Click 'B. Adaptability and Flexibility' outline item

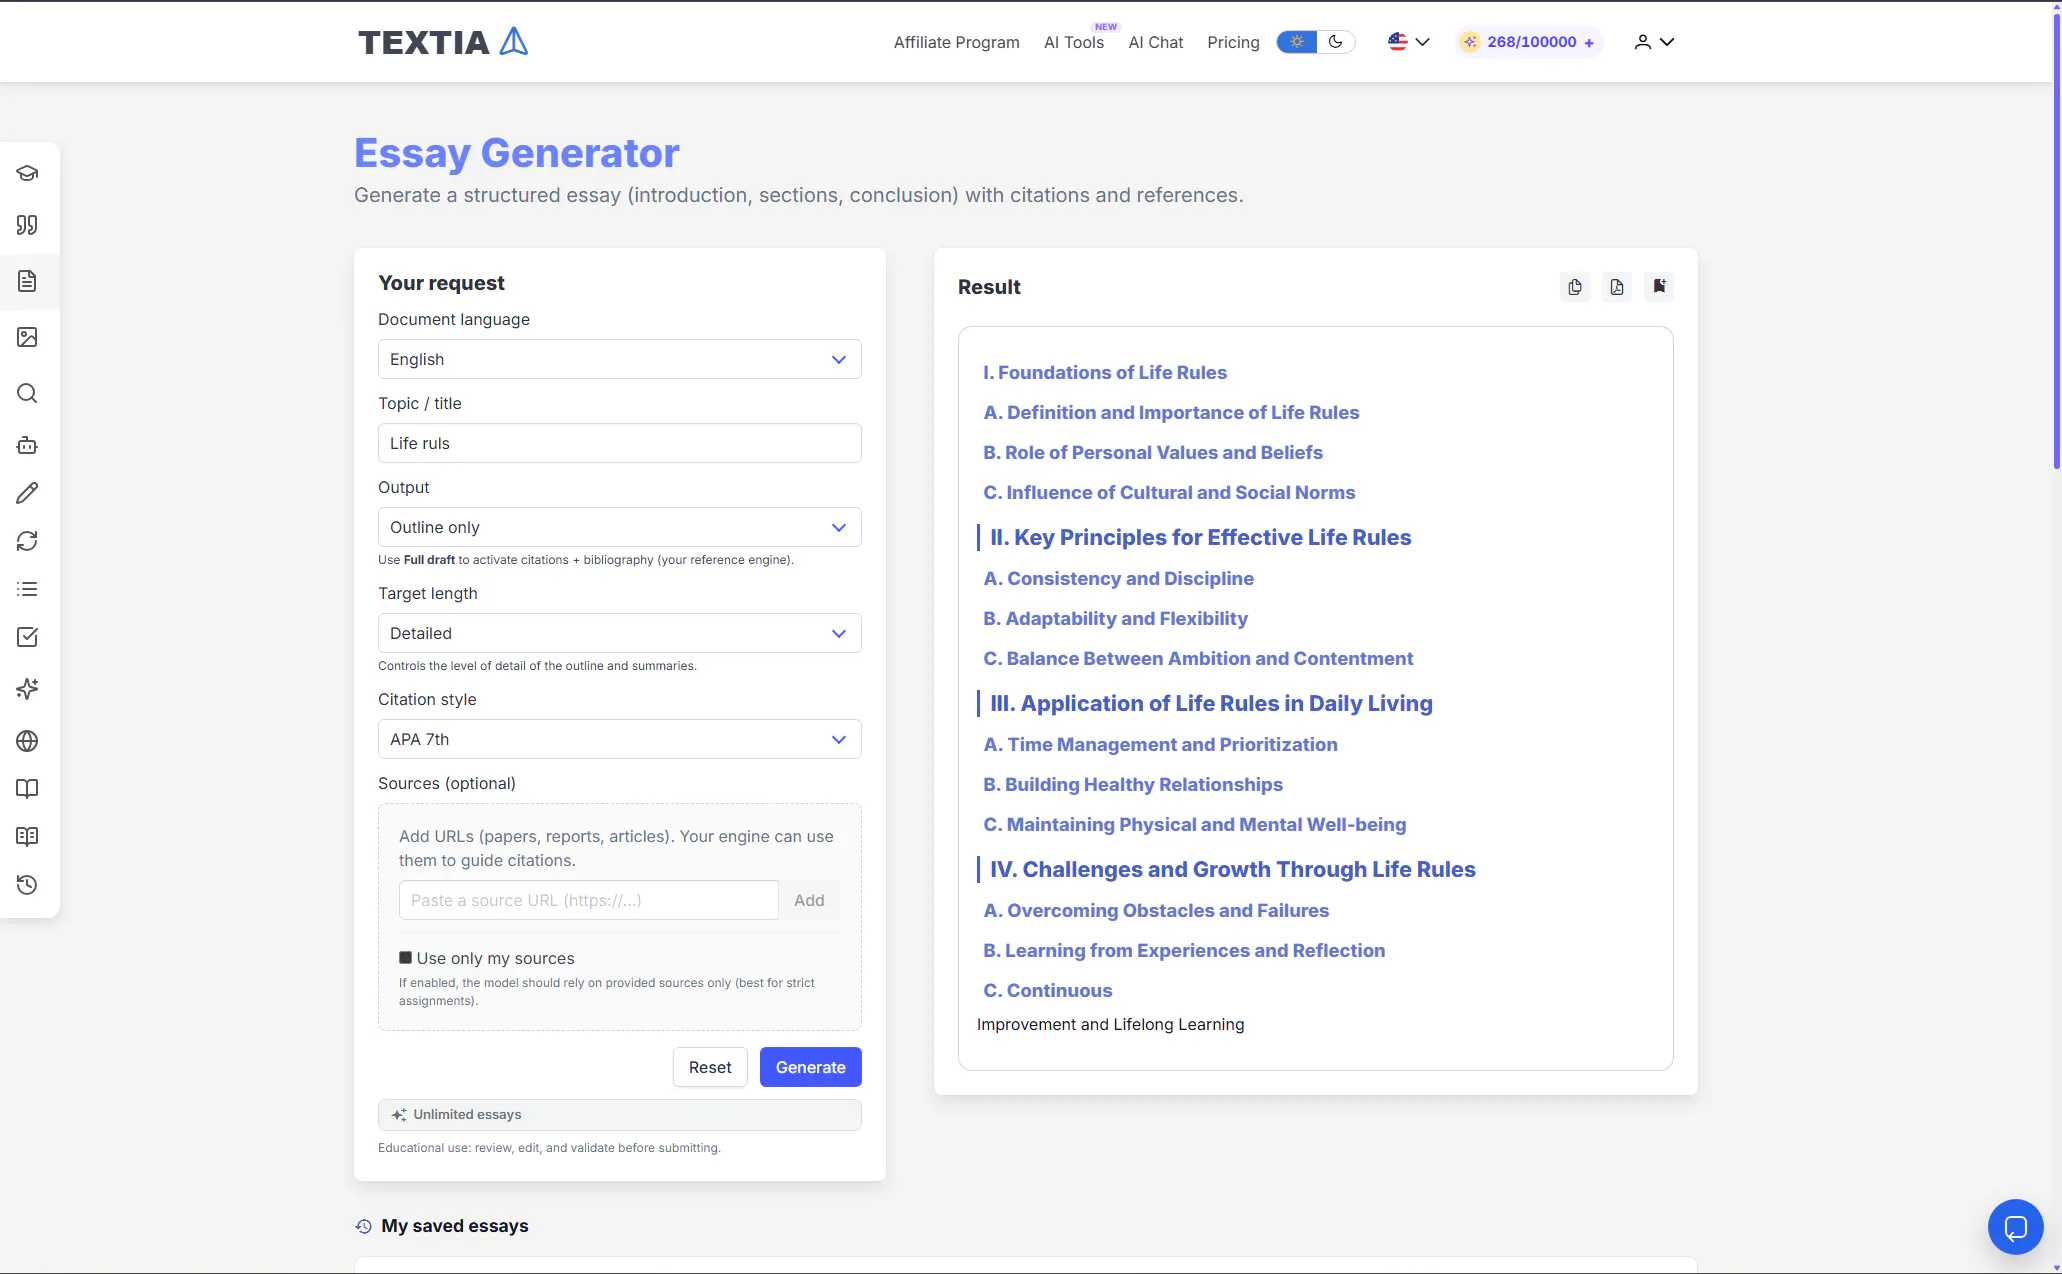[x=1115, y=618]
